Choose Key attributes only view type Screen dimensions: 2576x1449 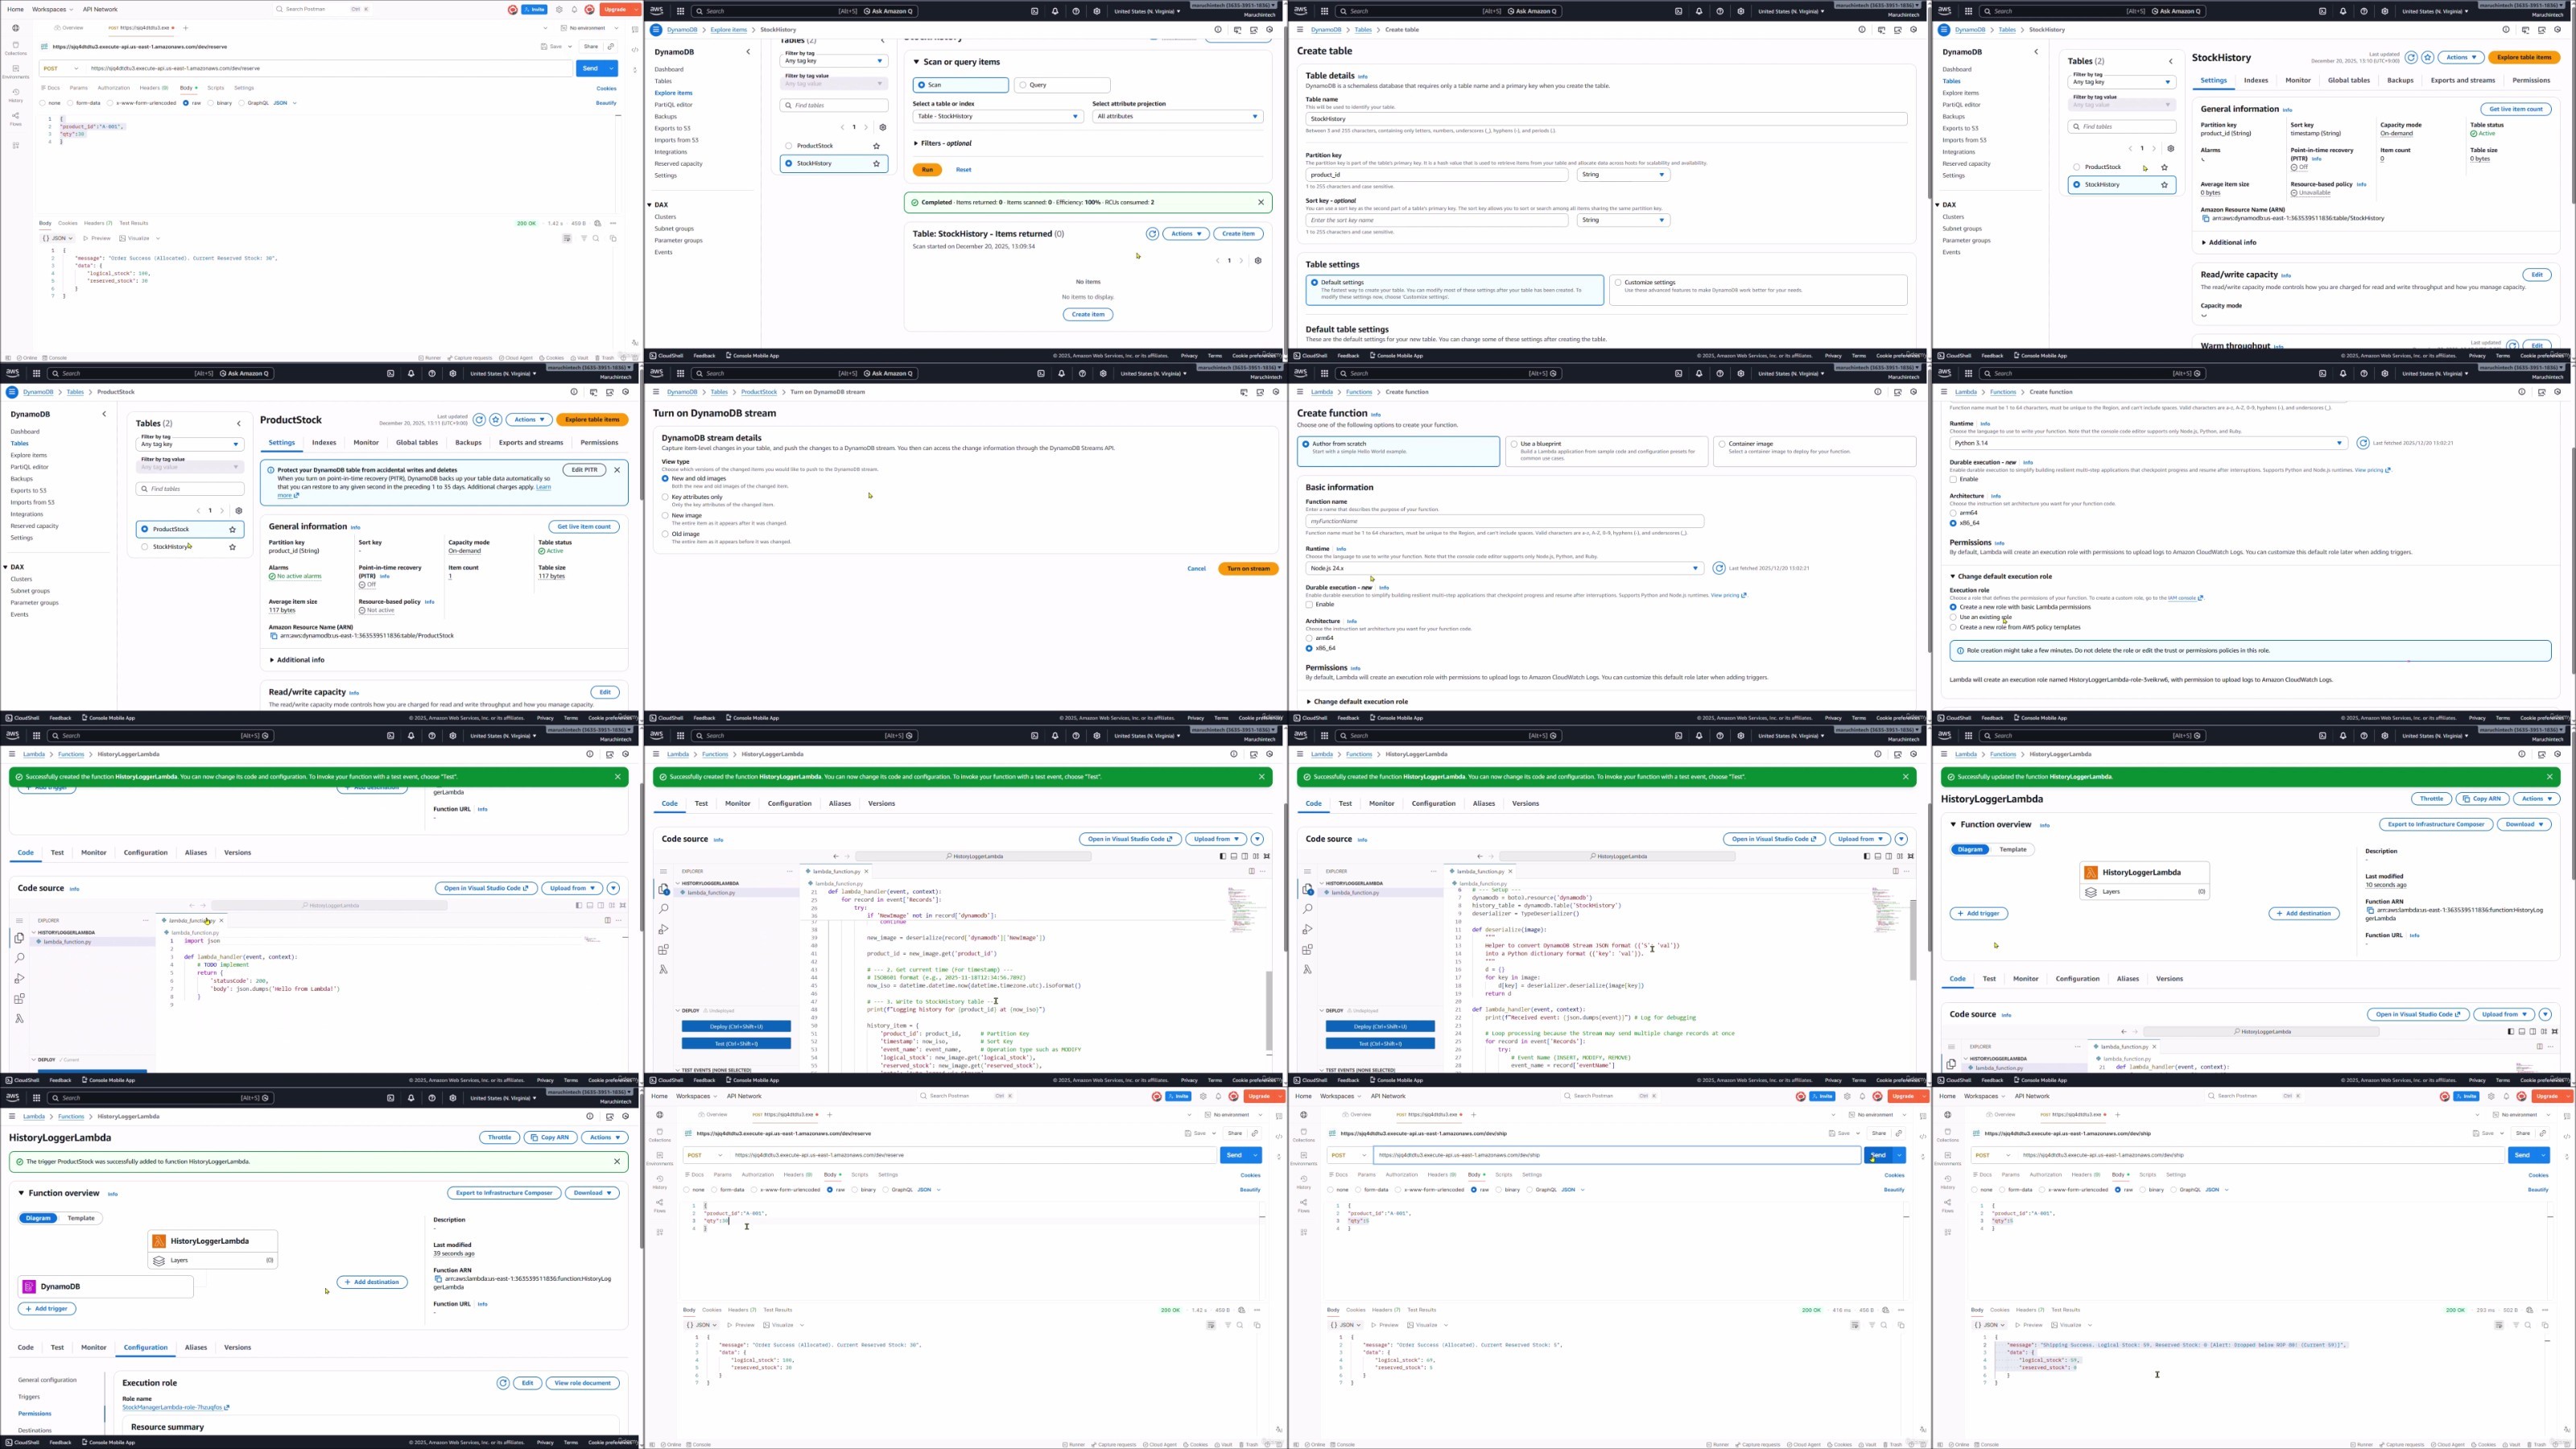click(x=665, y=497)
